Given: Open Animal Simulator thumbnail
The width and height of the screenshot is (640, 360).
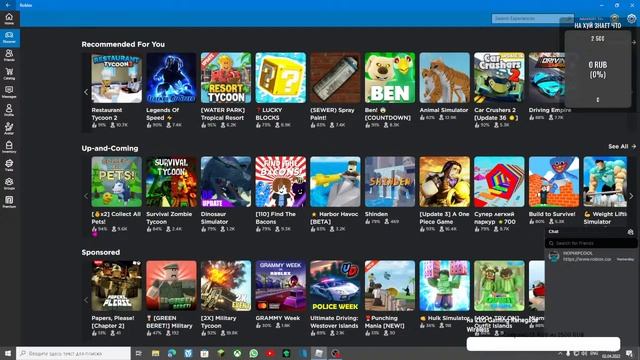Looking at the screenshot, I should pos(444,78).
